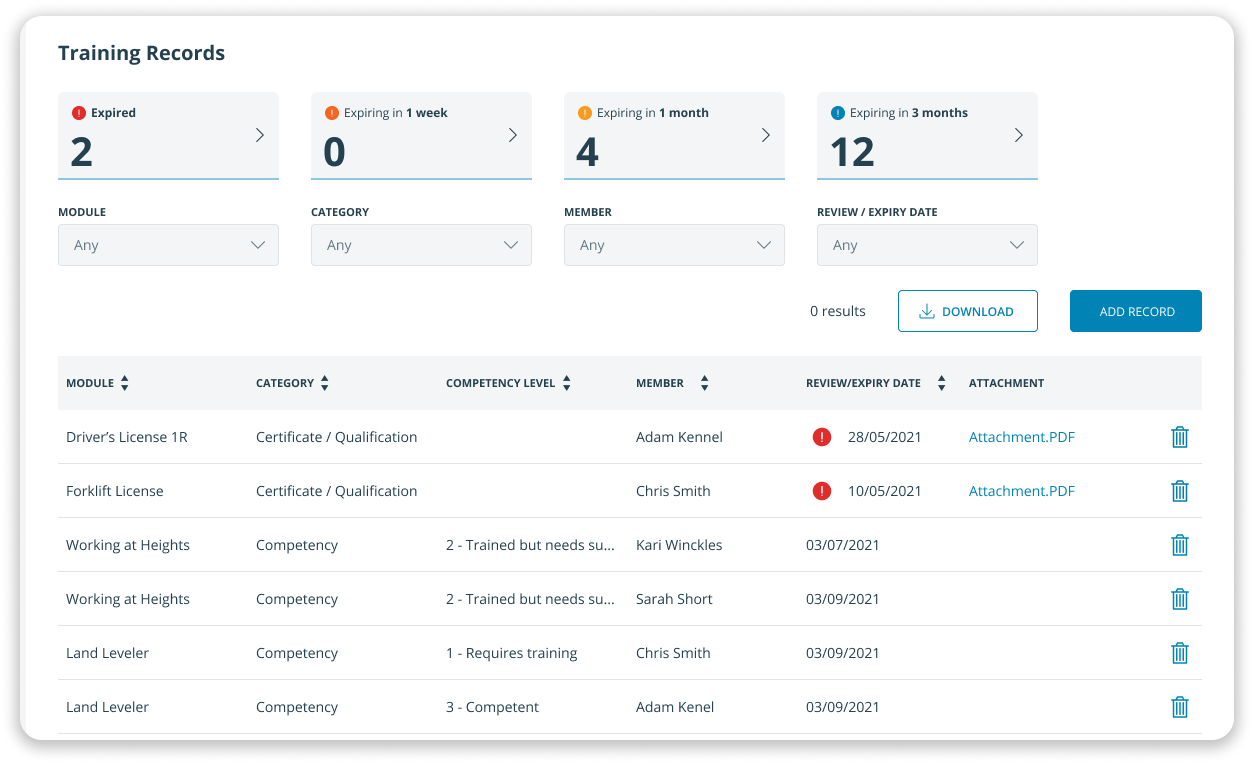The width and height of the screenshot is (1254, 764).
Task: Sort table by Competency Level
Action: [567, 383]
